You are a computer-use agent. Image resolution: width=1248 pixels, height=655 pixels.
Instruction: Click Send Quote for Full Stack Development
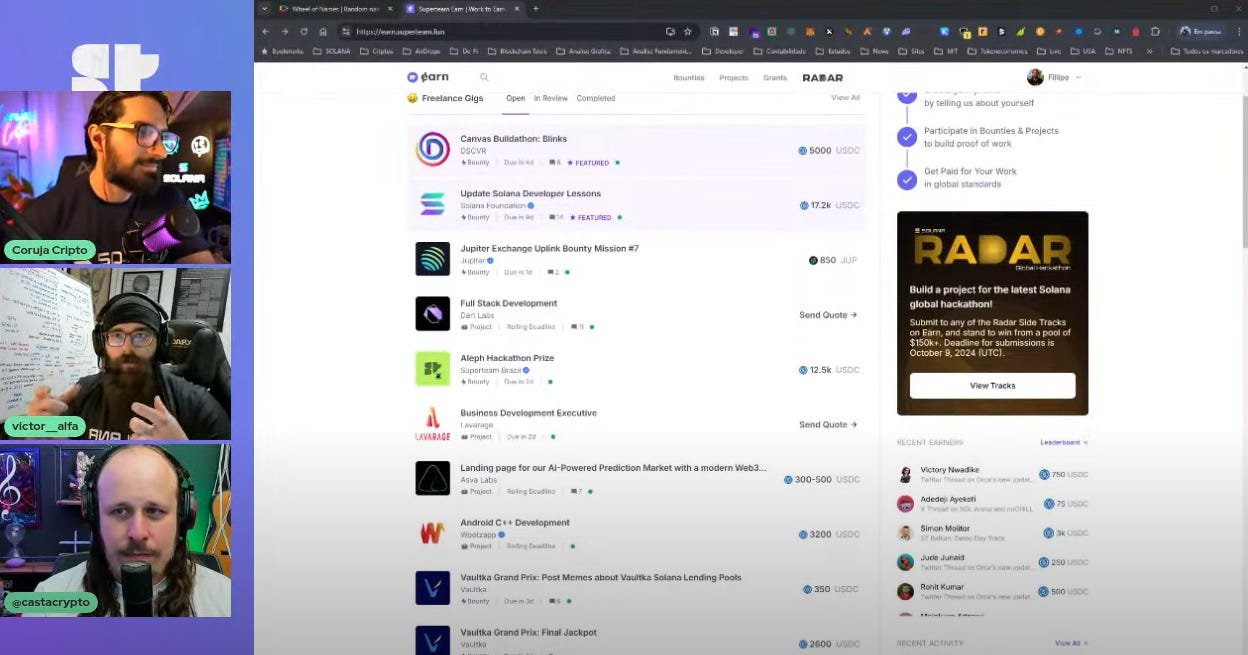tap(828, 315)
